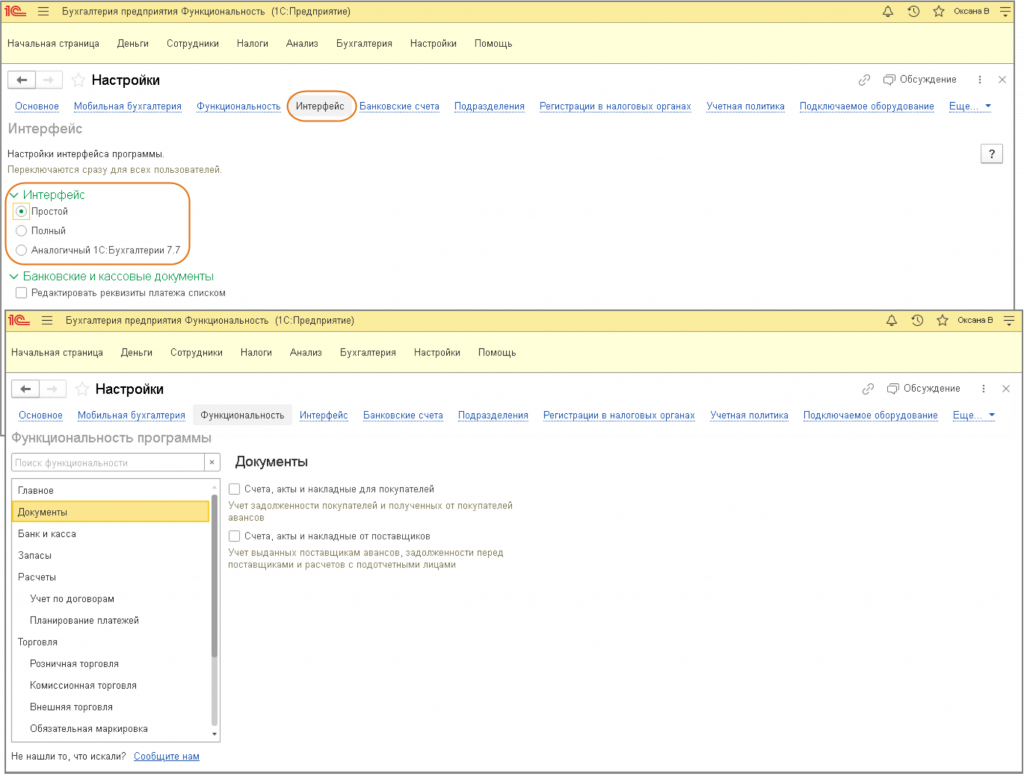1024x776 pixels.
Task: Open hamburger main menu in bottom window
Action: point(47,321)
